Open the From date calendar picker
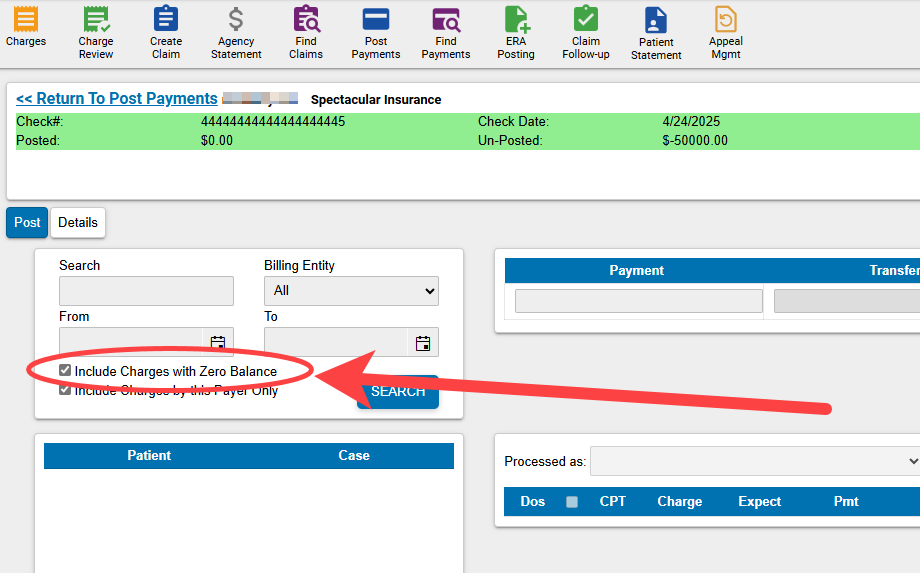Image resolution: width=920 pixels, height=573 pixels. 218,343
